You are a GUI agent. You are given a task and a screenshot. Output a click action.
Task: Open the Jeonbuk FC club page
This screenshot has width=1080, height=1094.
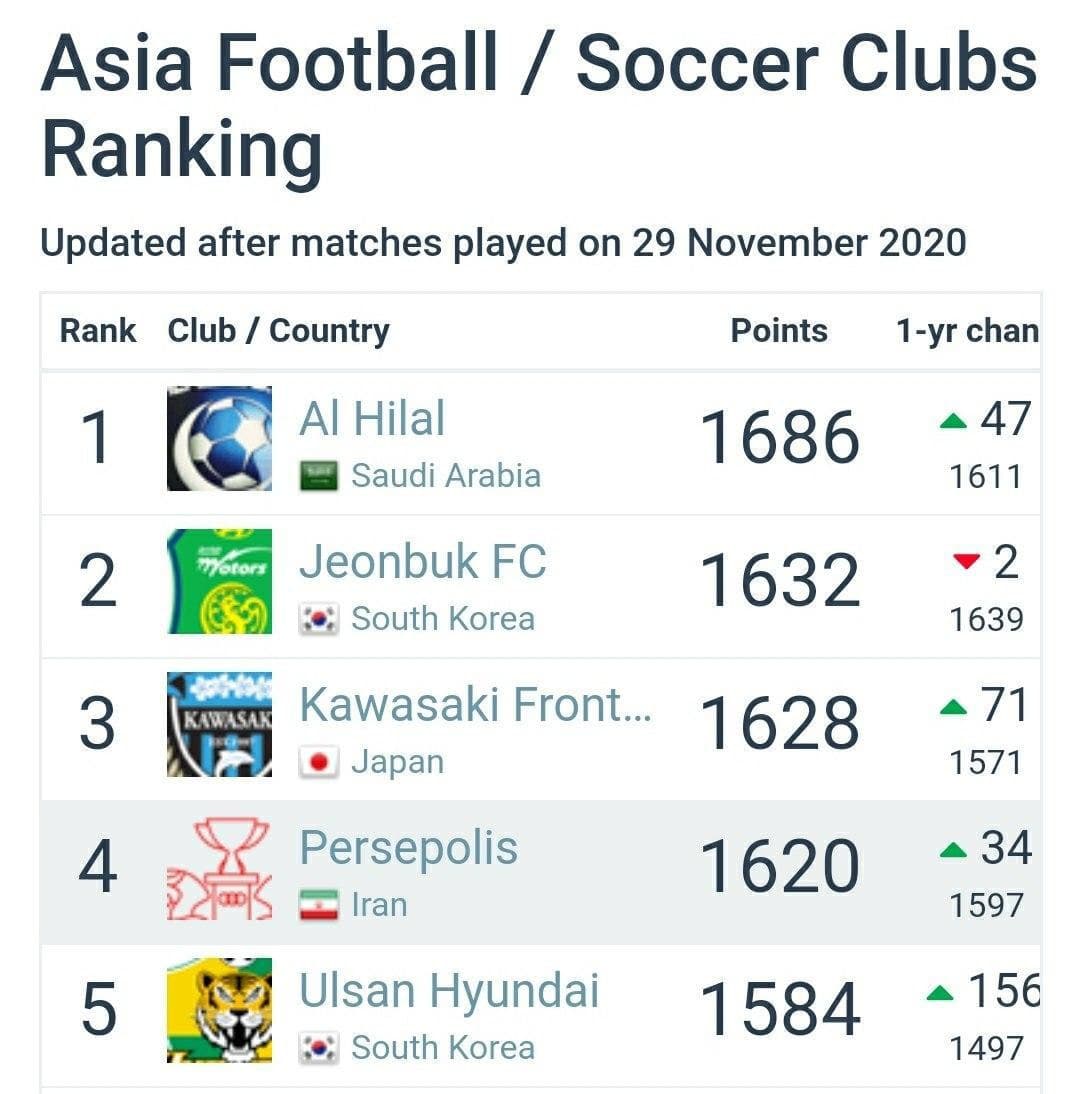(422, 561)
